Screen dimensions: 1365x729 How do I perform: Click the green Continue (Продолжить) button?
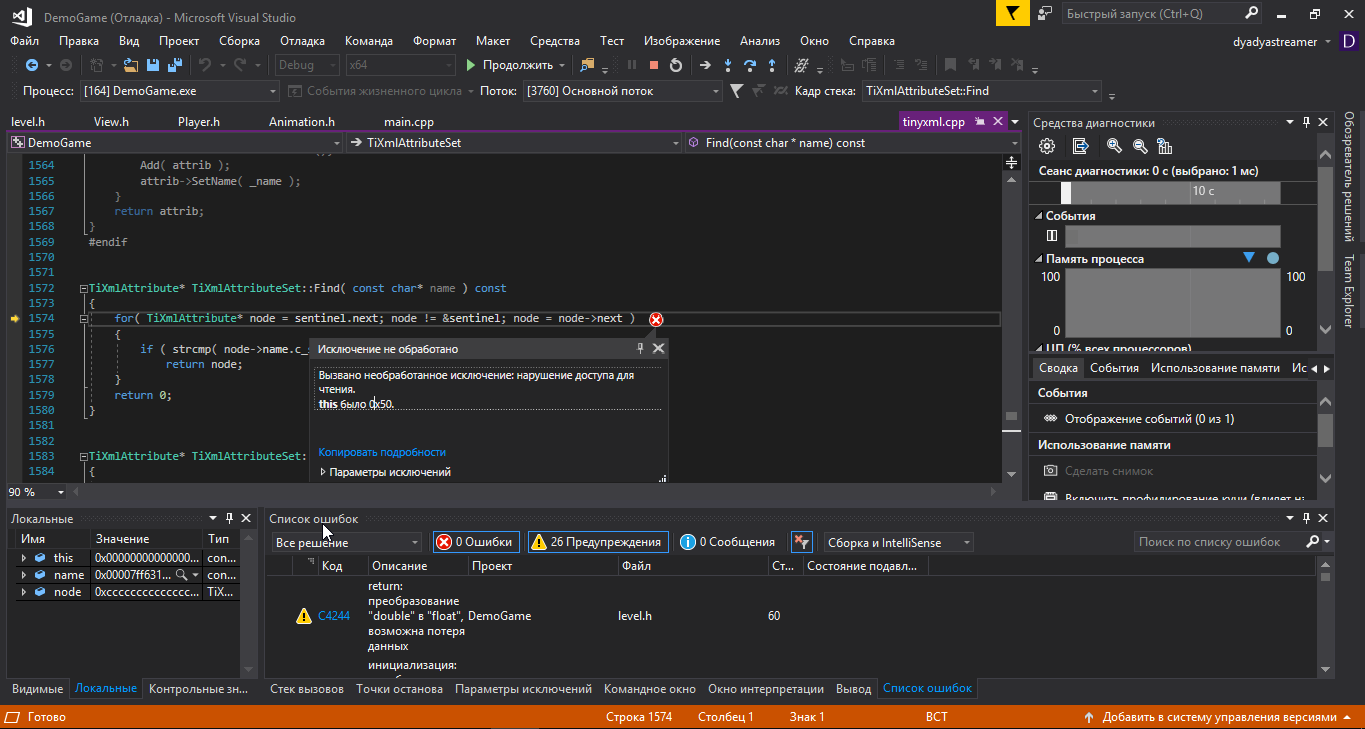tap(510, 65)
